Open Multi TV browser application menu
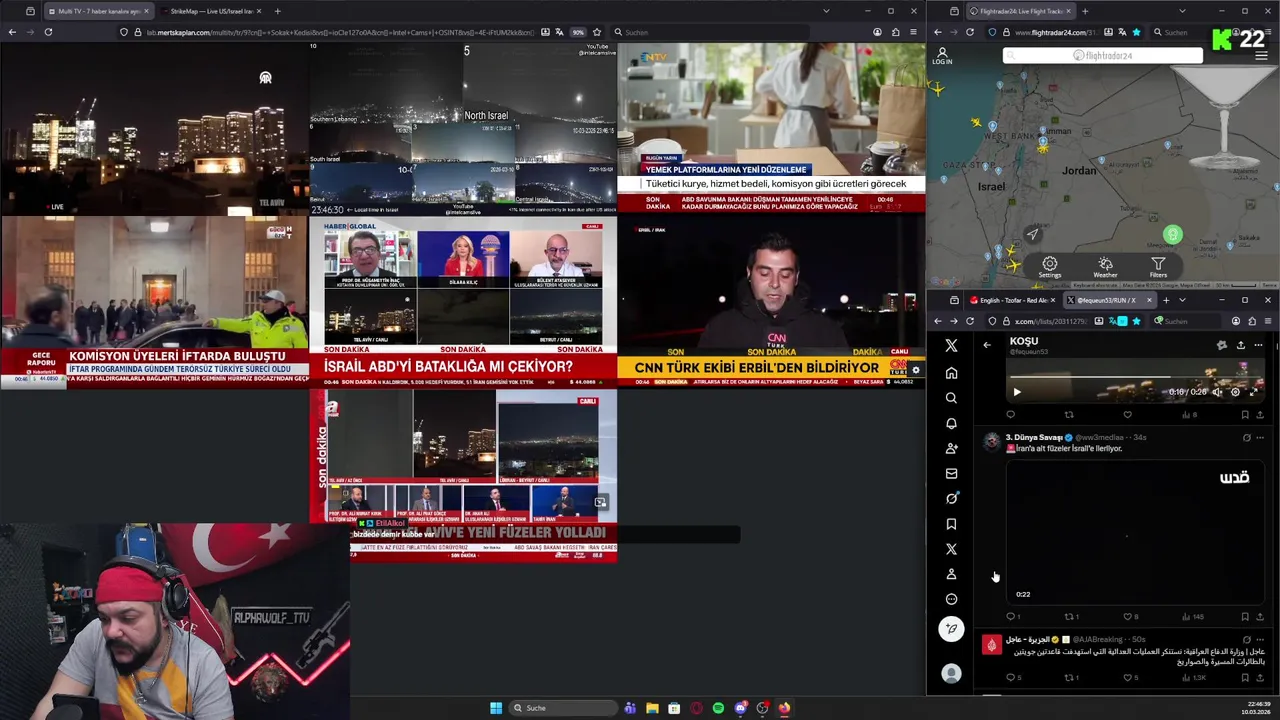Screen dimensions: 1280x720 tap(912, 32)
